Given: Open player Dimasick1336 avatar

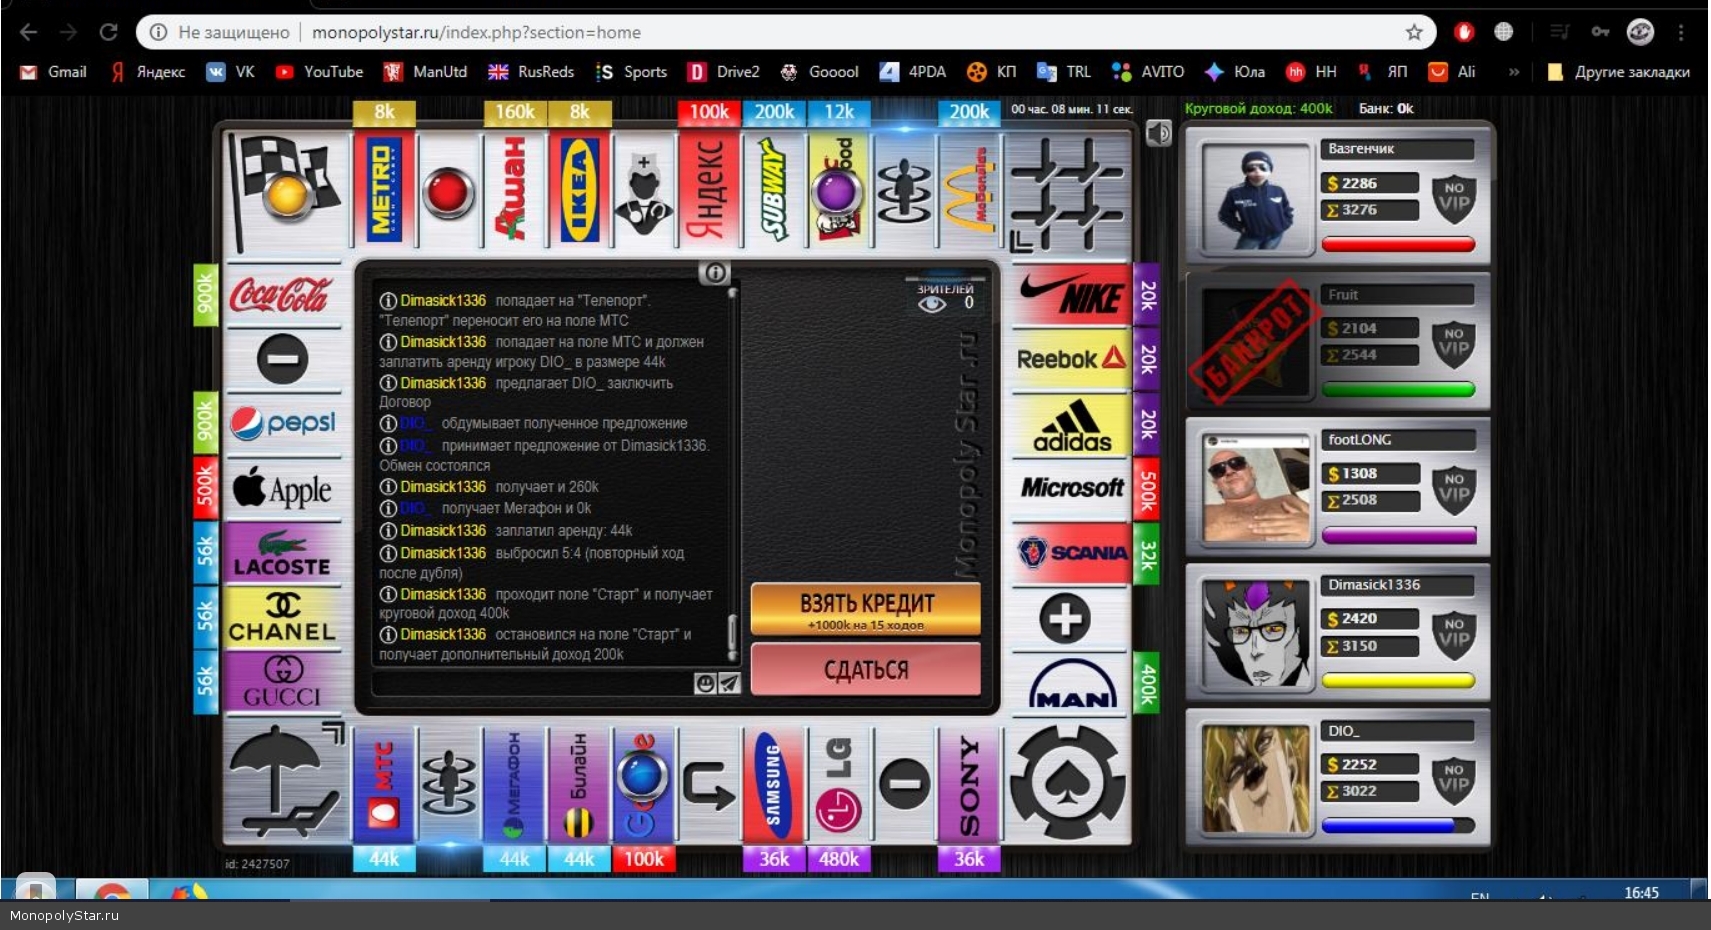Looking at the screenshot, I should [x=1256, y=633].
